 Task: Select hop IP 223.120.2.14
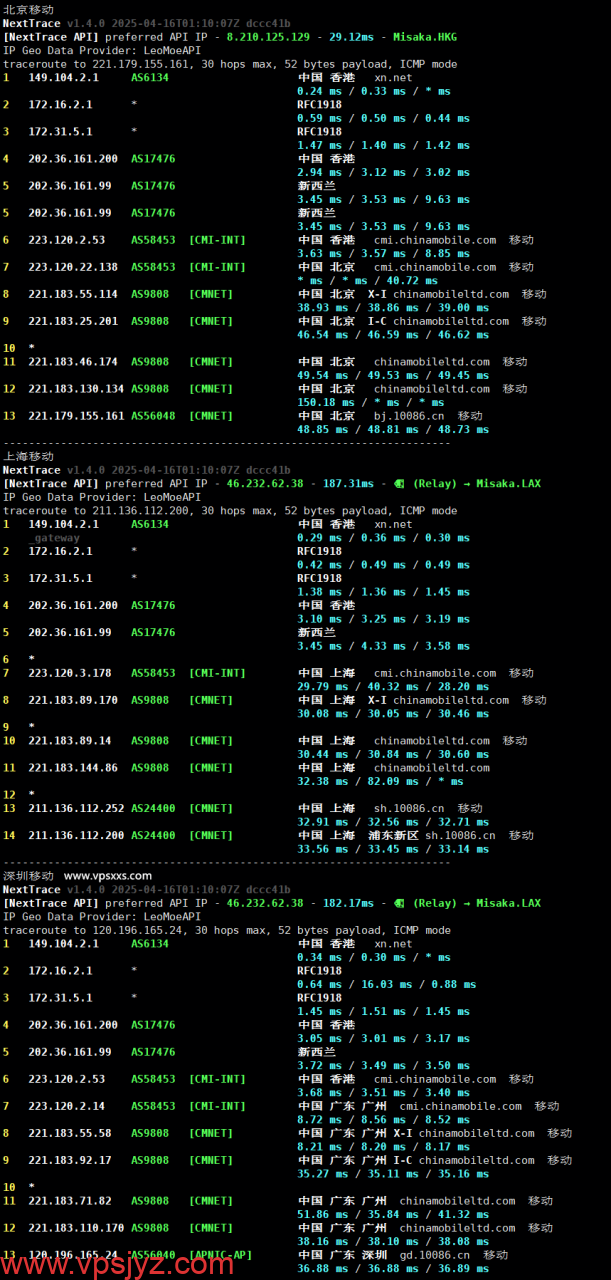coord(66,1106)
